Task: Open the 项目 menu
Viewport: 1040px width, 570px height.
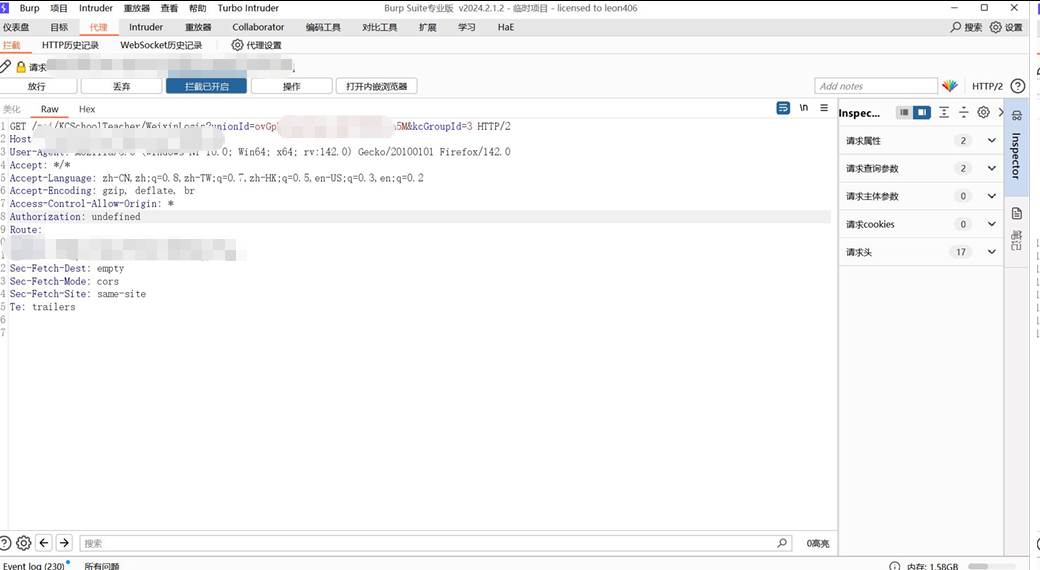Action: coord(59,8)
